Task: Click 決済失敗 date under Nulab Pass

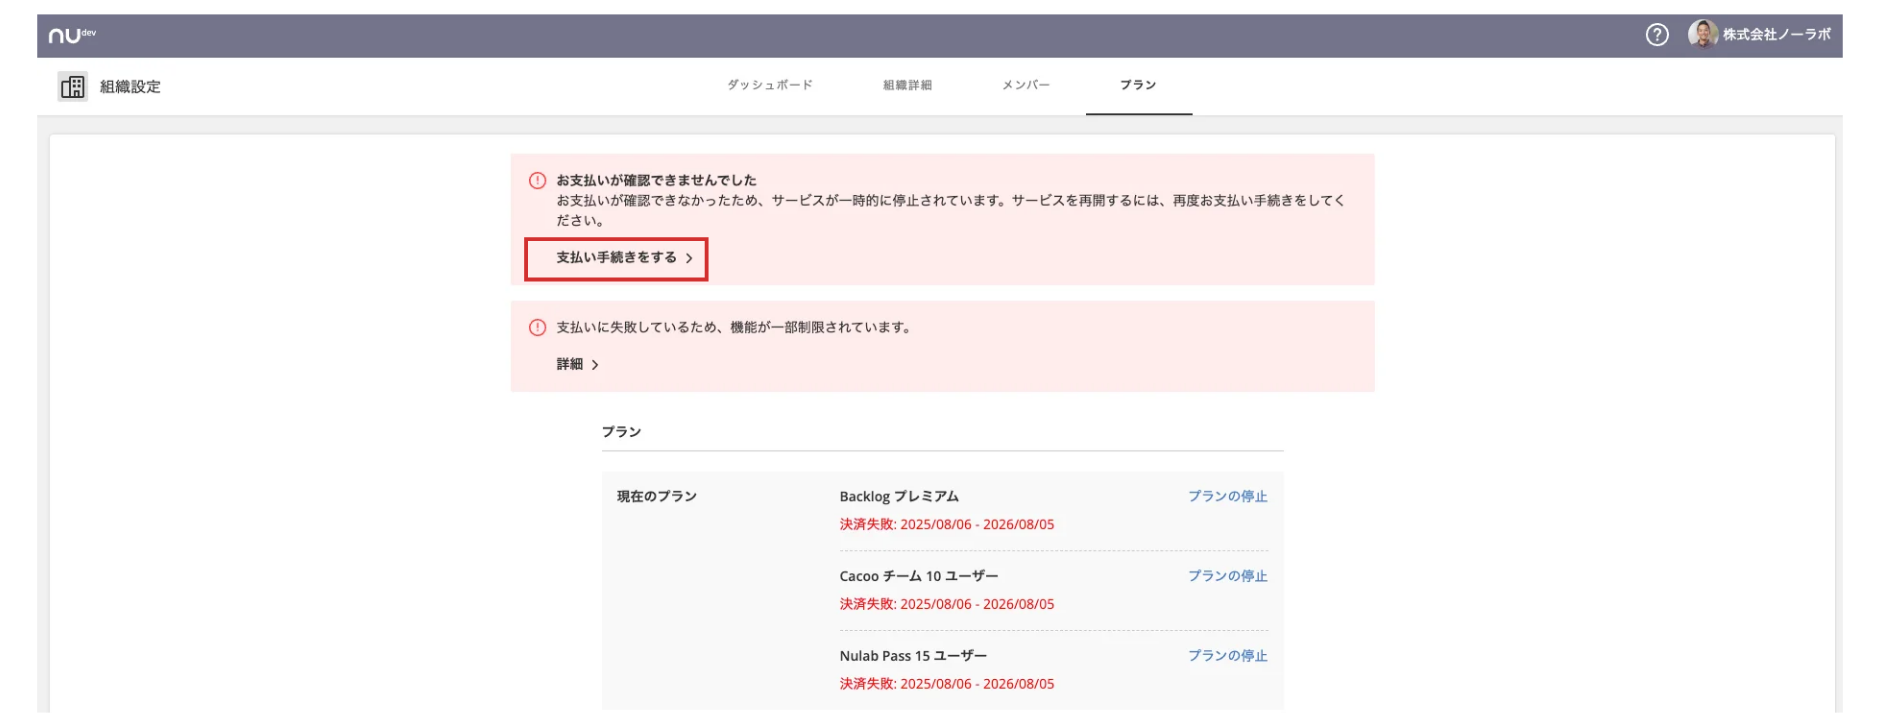Action: point(946,685)
